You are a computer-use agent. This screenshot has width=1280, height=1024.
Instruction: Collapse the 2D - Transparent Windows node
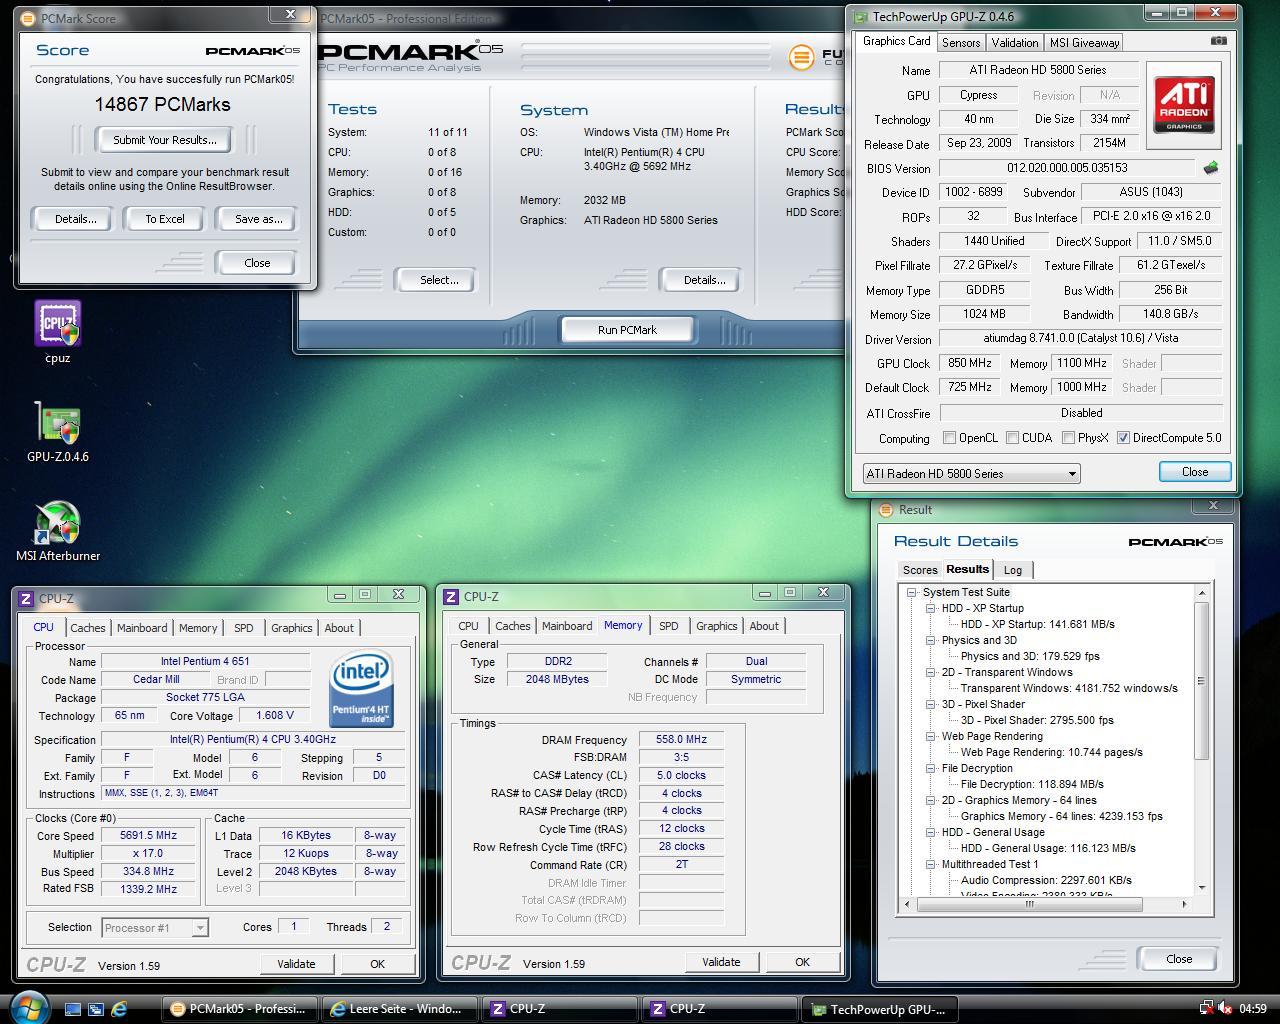tap(930, 672)
